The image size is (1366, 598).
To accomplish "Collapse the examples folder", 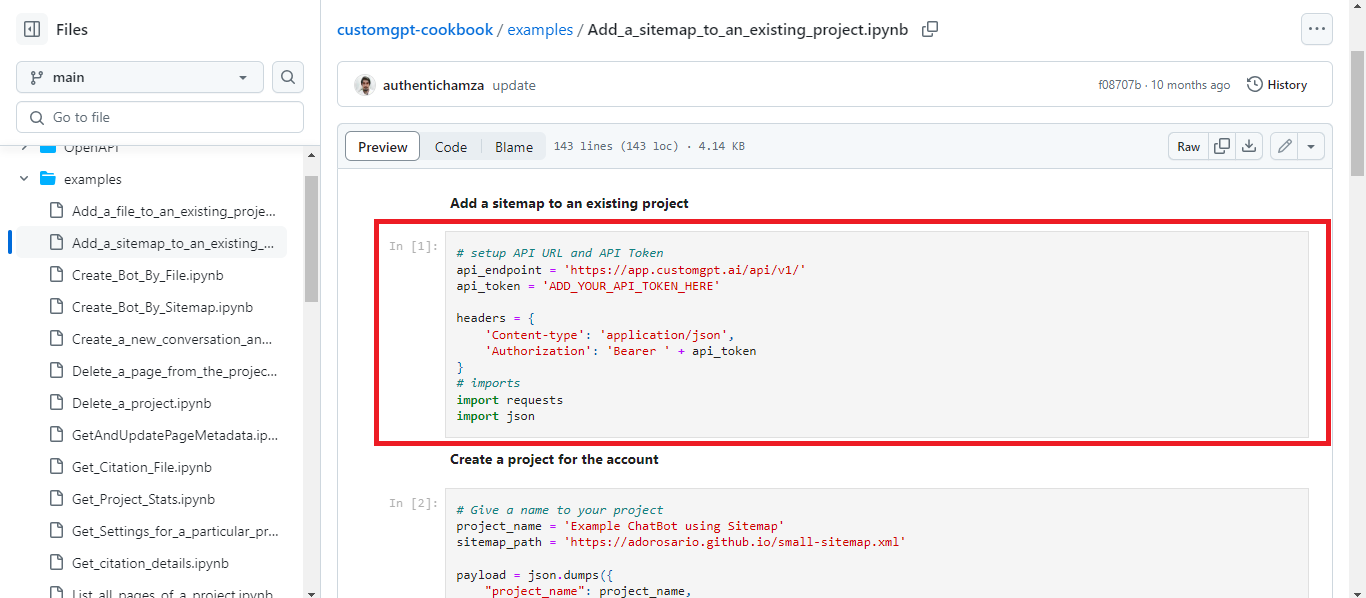I will [23, 178].
